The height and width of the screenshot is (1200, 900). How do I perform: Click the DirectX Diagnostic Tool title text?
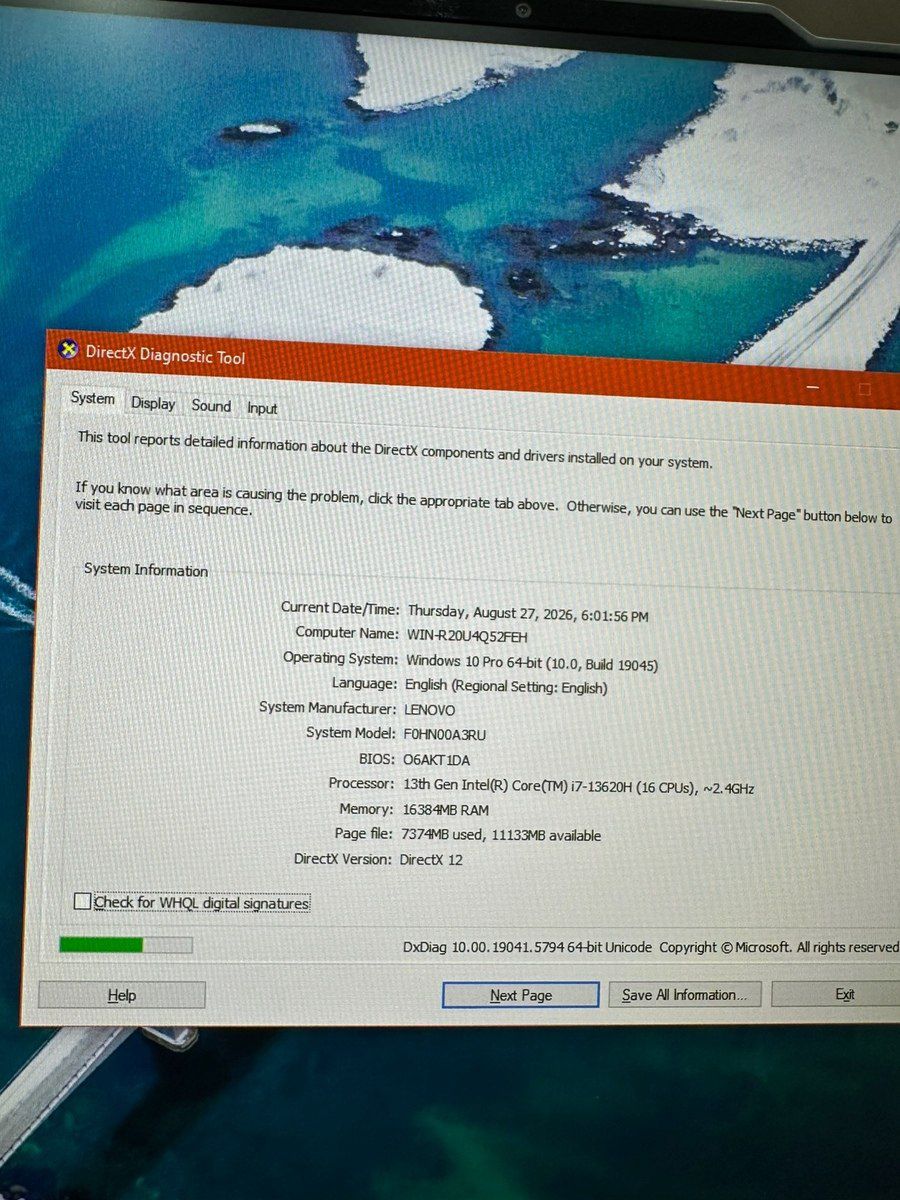(x=165, y=354)
